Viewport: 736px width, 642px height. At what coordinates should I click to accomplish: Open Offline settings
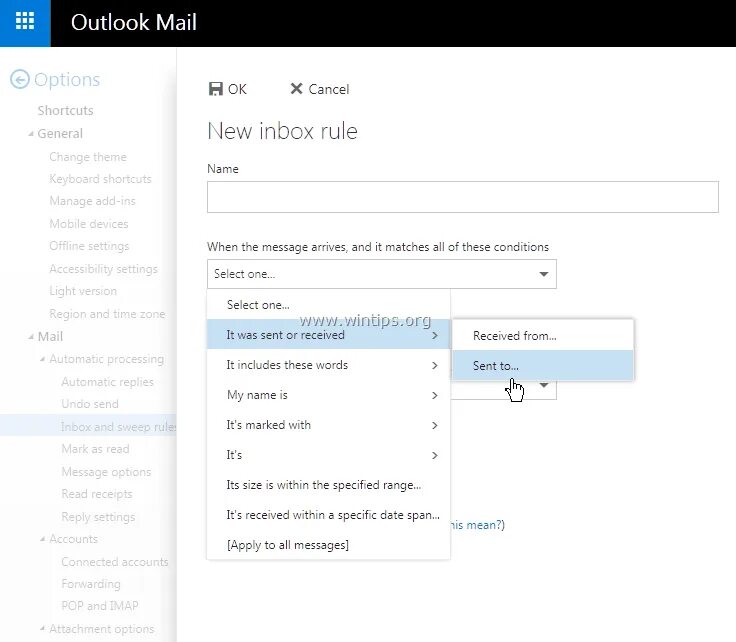click(89, 246)
